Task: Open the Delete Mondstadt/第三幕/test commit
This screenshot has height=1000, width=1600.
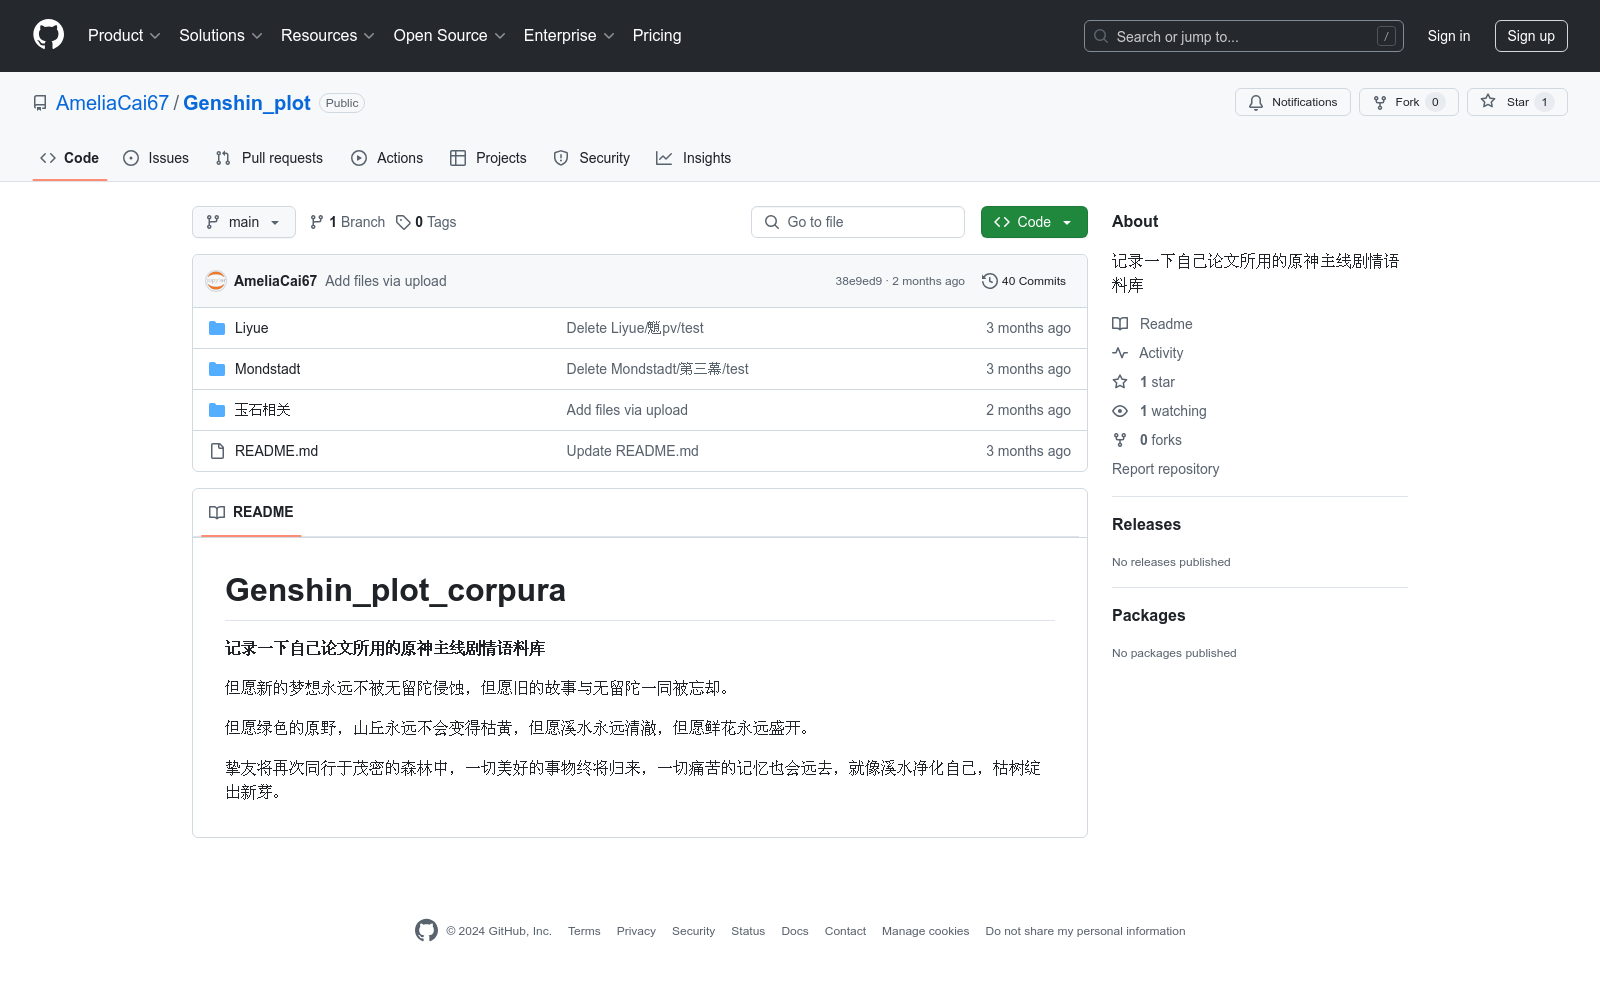Action: point(657,369)
